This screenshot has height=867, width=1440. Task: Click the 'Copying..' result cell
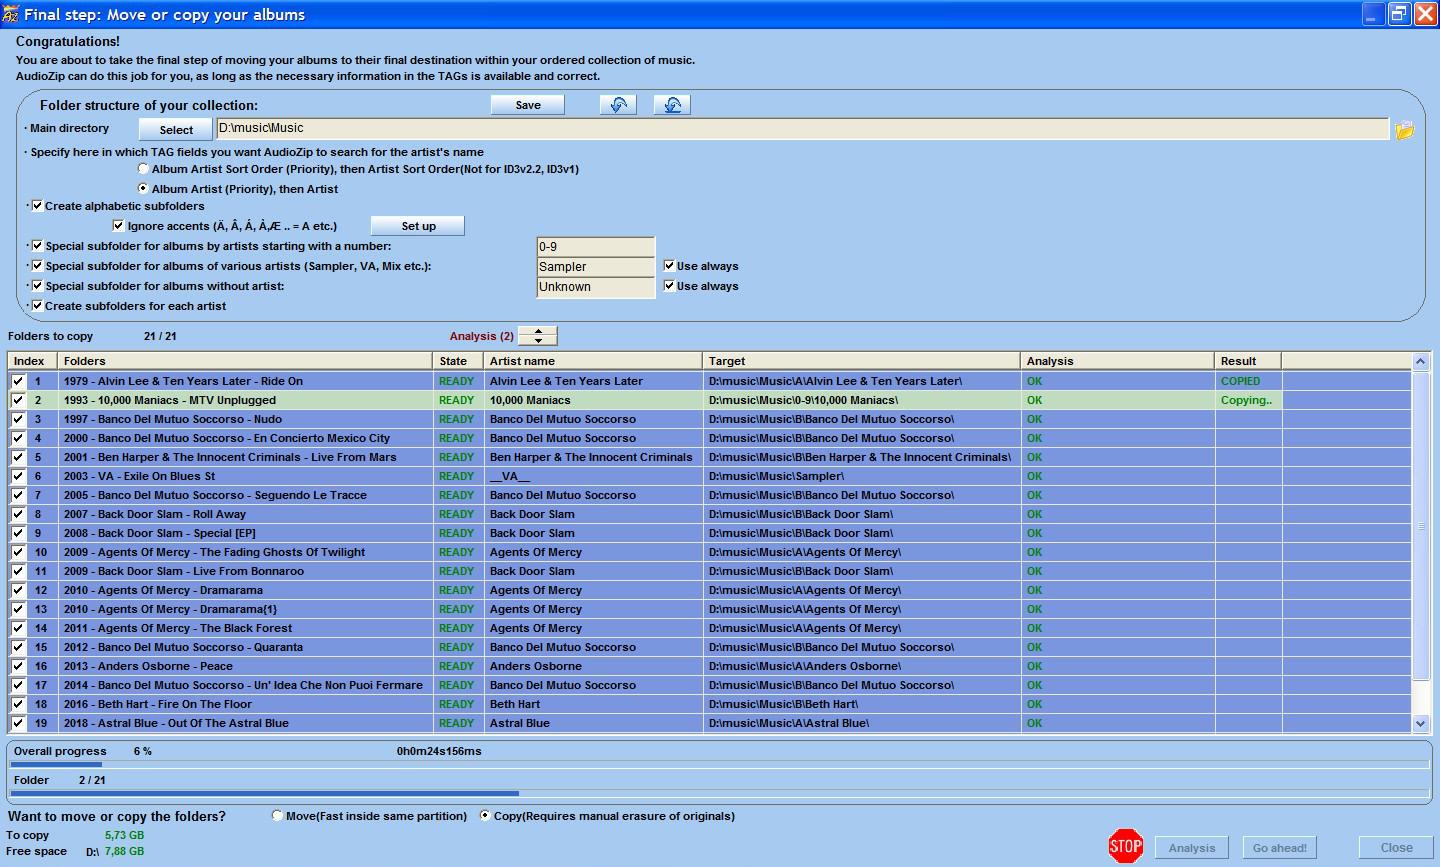(1246, 400)
